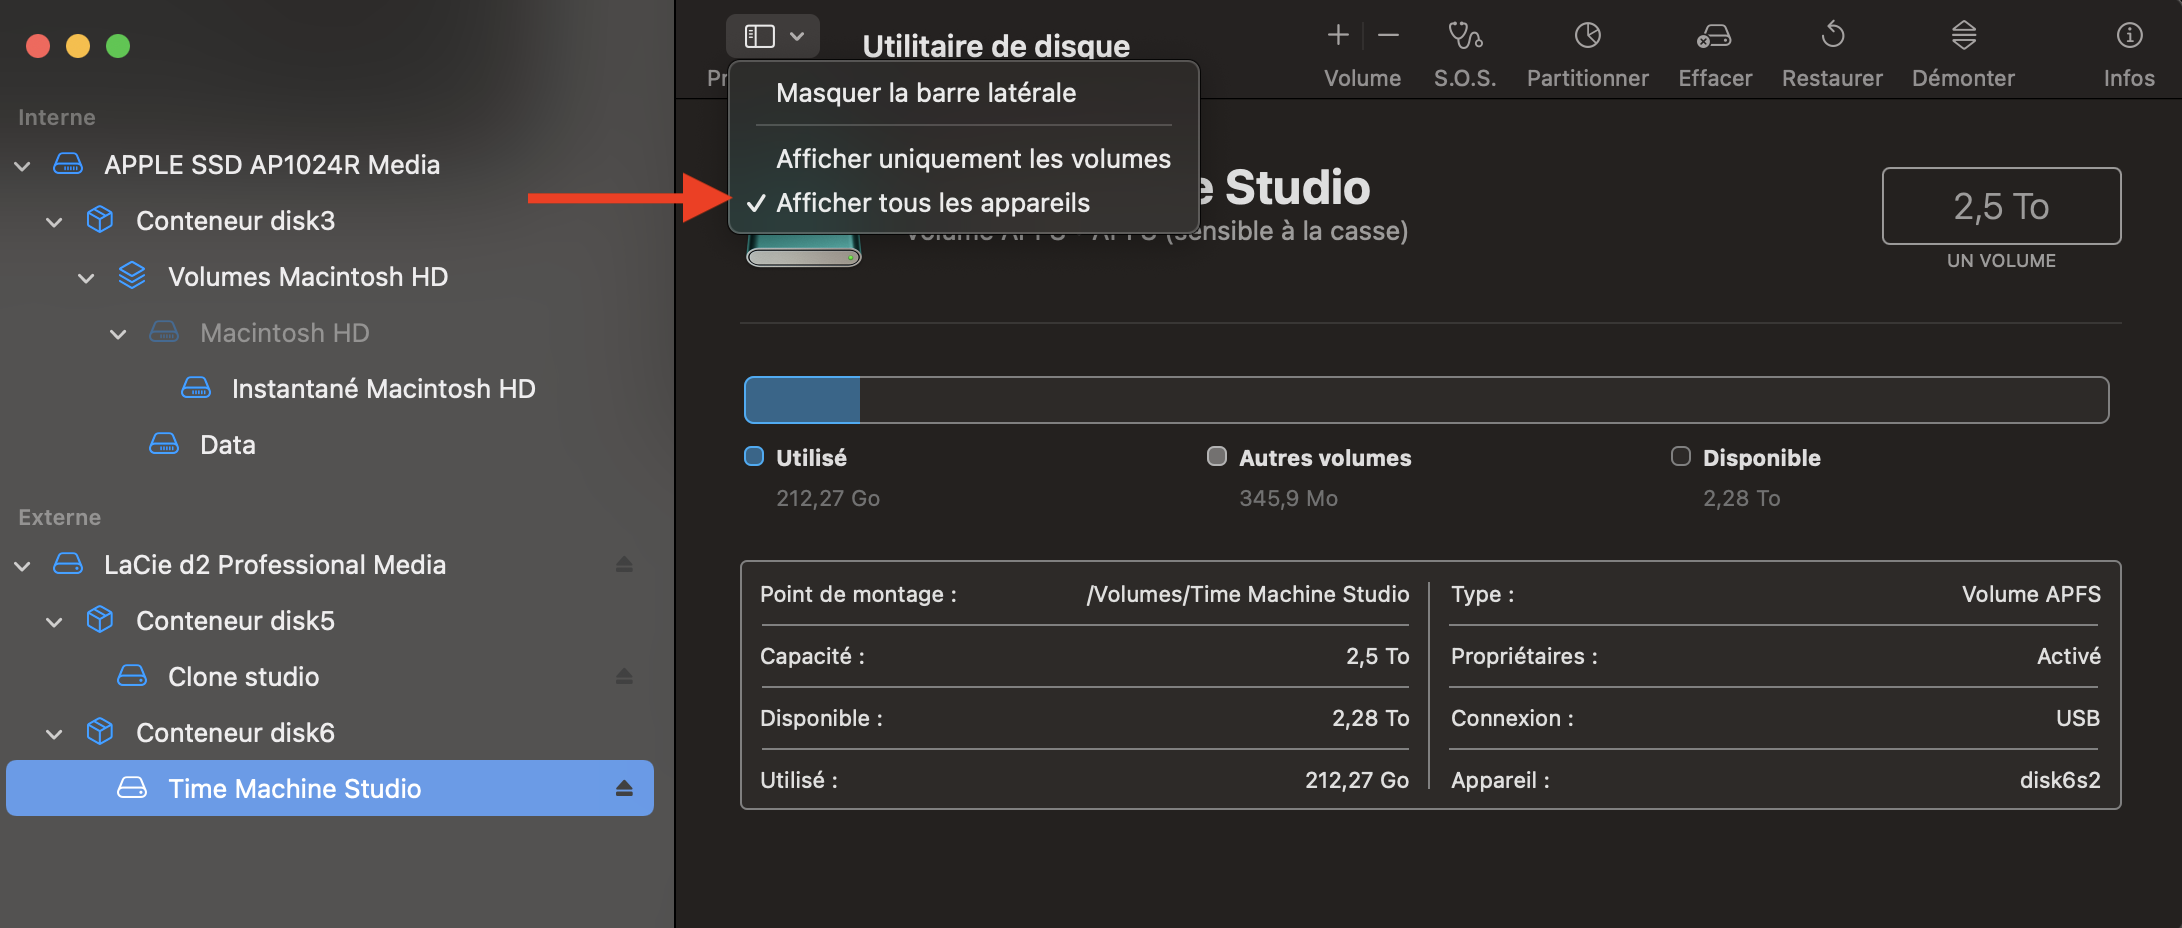
Task: Select Data volume in sidebar
Action: click(227, 445)
